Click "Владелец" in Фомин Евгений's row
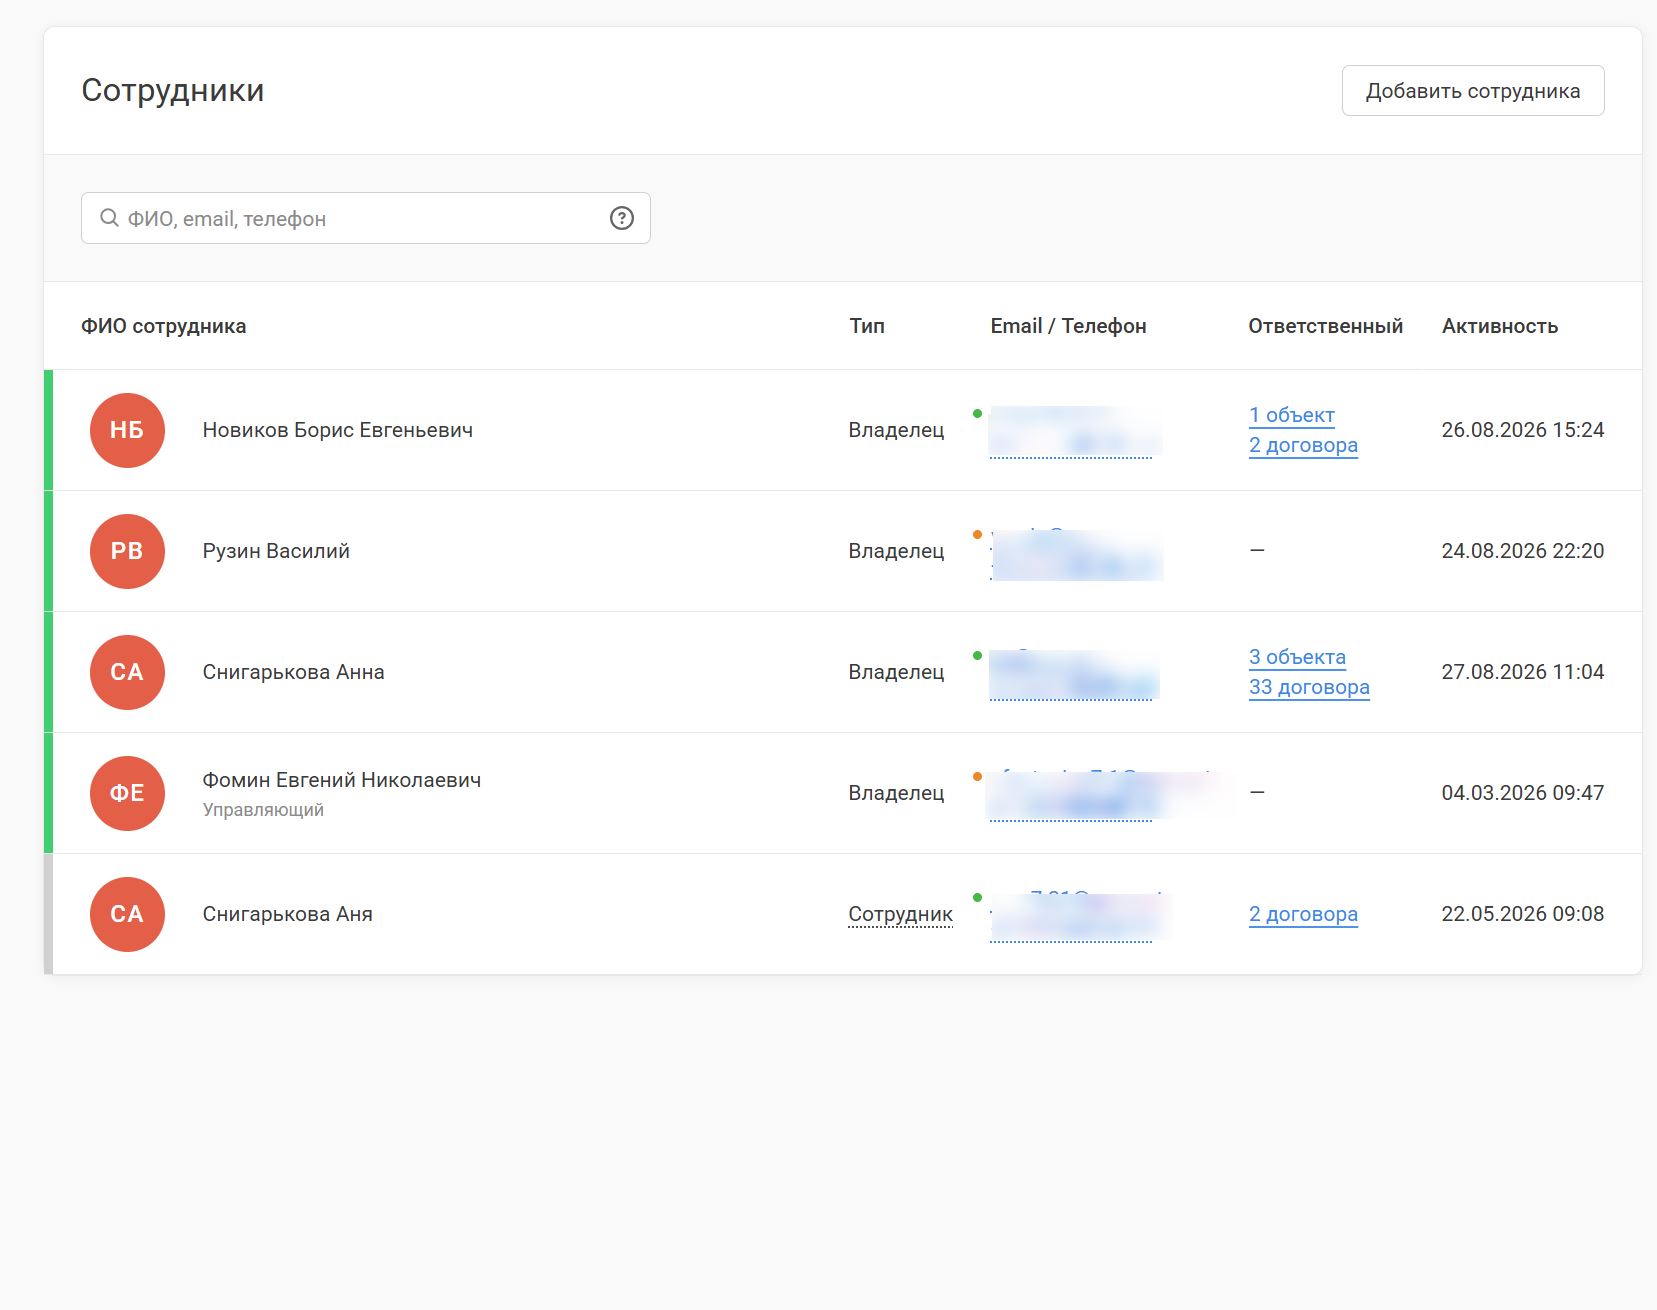This screenshot has height=1310, width=1657. click(x=896, y=793)
